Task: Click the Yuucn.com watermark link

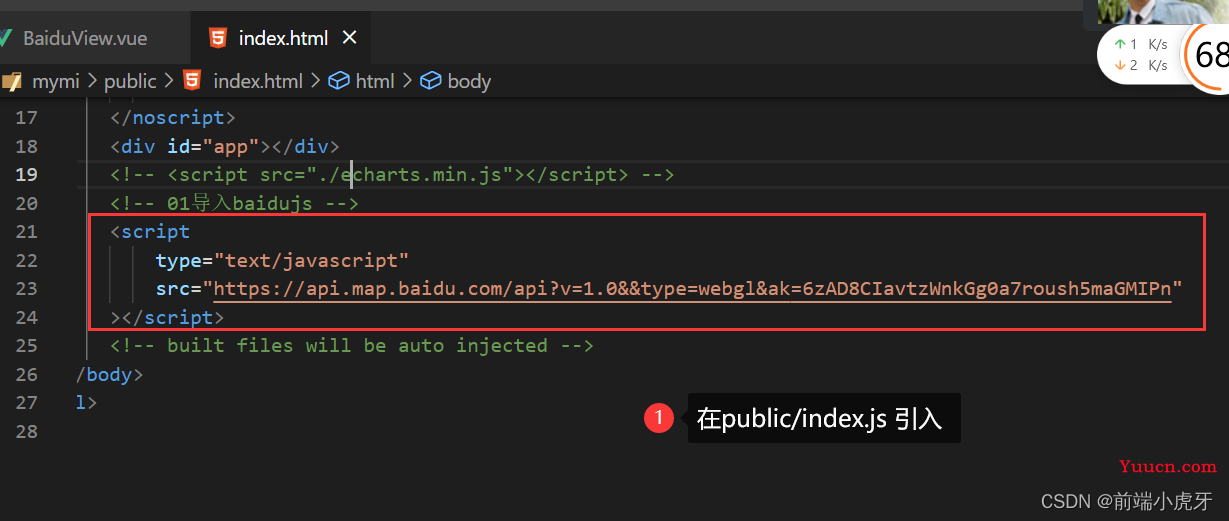Action: point(1168,466)
